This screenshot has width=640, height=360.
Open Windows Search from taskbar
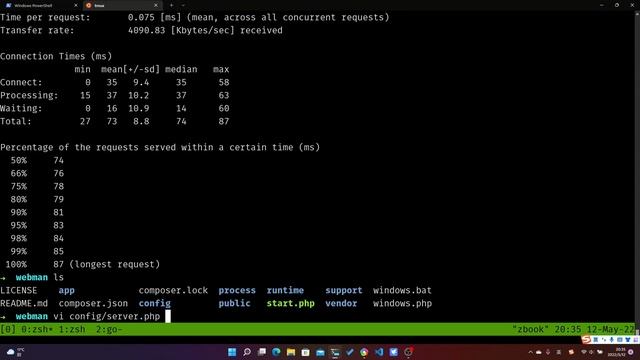[x=247, y=352]
